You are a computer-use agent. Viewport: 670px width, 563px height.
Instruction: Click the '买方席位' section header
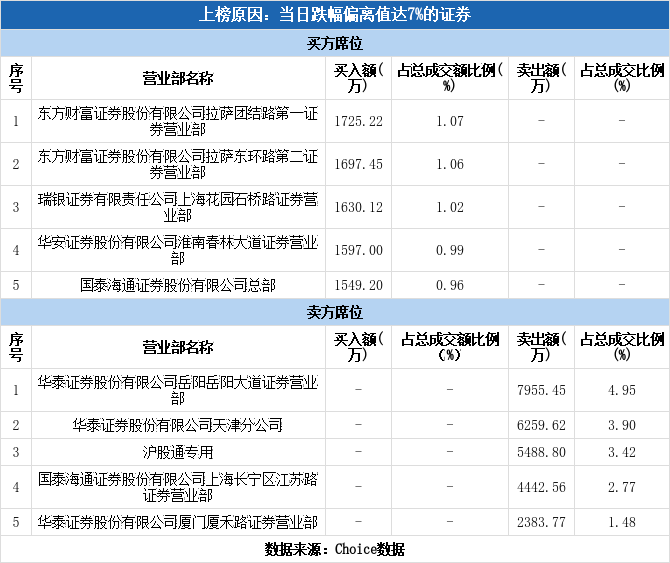(x=335, y=43)
